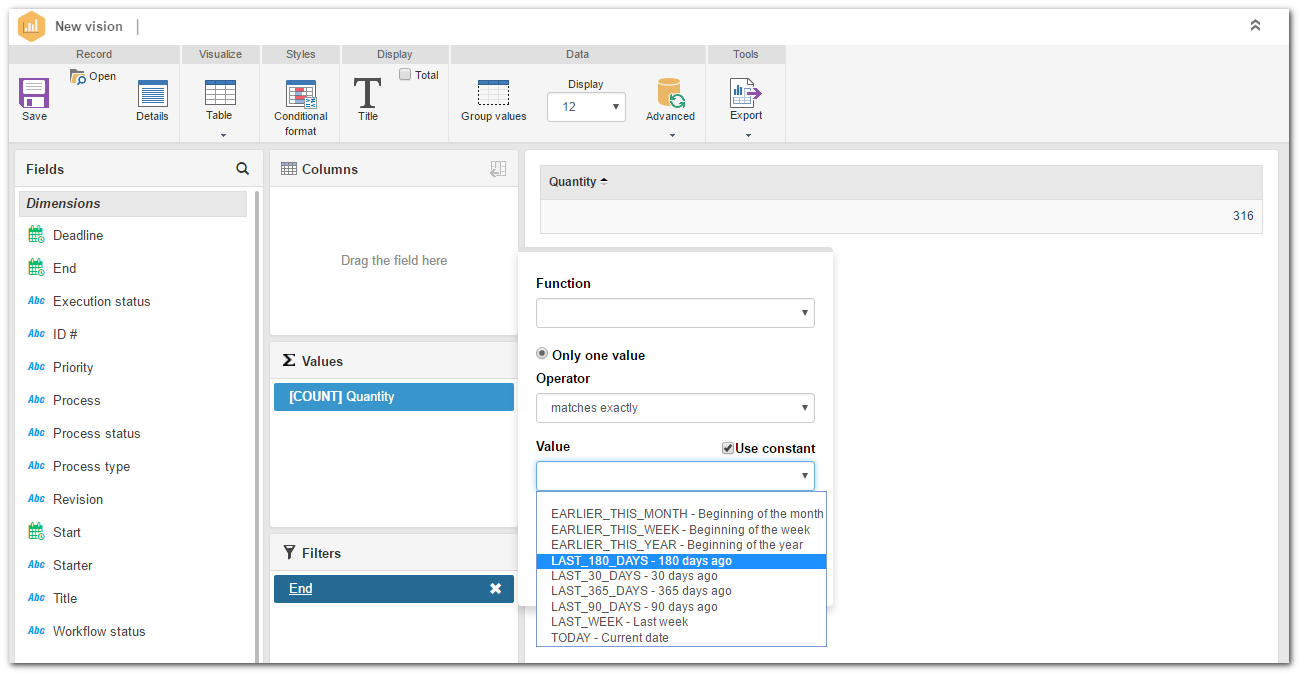Search fields with magnifier icon

click(242, 169)
